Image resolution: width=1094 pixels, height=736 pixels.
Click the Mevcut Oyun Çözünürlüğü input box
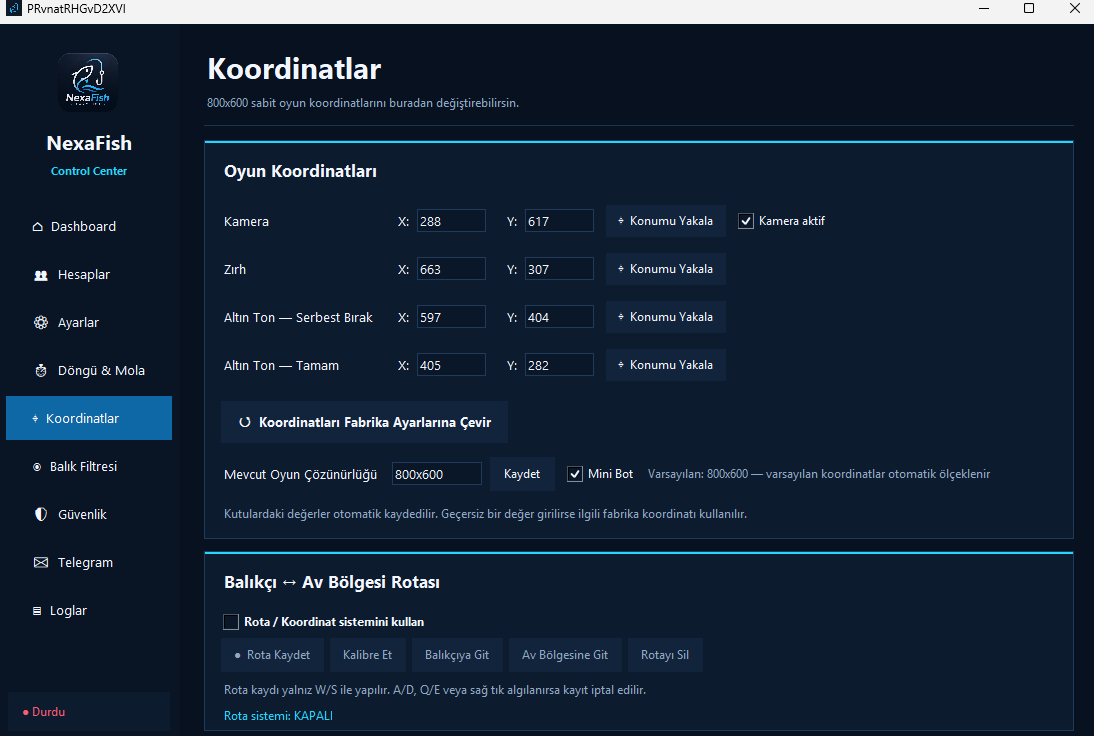point(437,474)
